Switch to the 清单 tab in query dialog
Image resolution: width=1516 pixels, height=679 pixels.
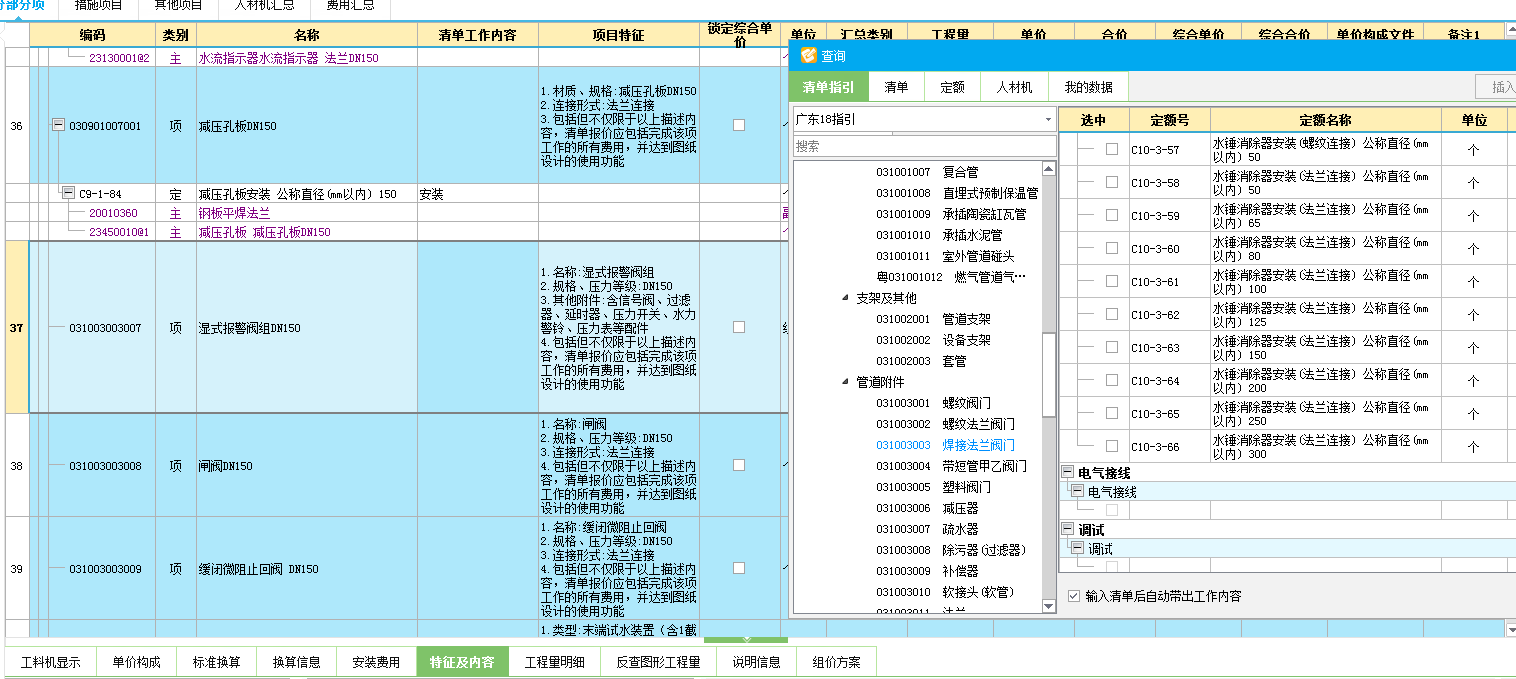pos(896,87)
